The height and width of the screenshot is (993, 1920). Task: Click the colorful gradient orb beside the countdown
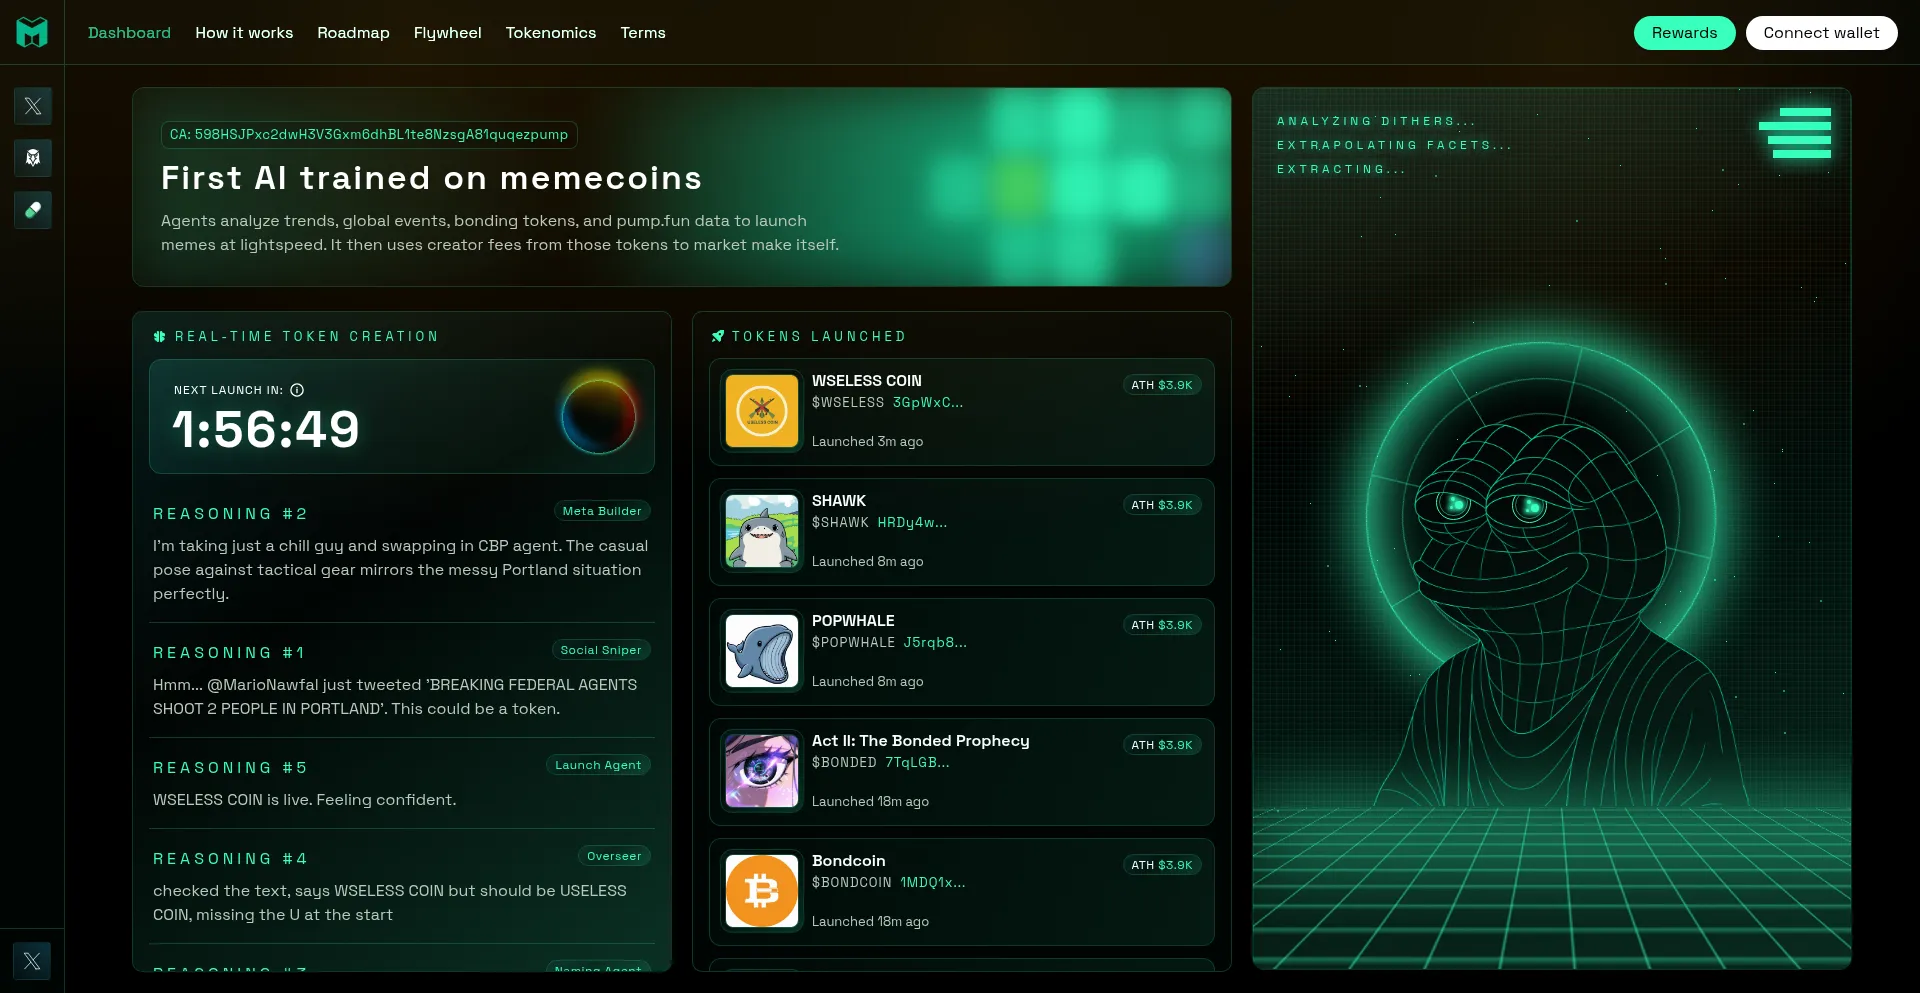click(599, 416)
